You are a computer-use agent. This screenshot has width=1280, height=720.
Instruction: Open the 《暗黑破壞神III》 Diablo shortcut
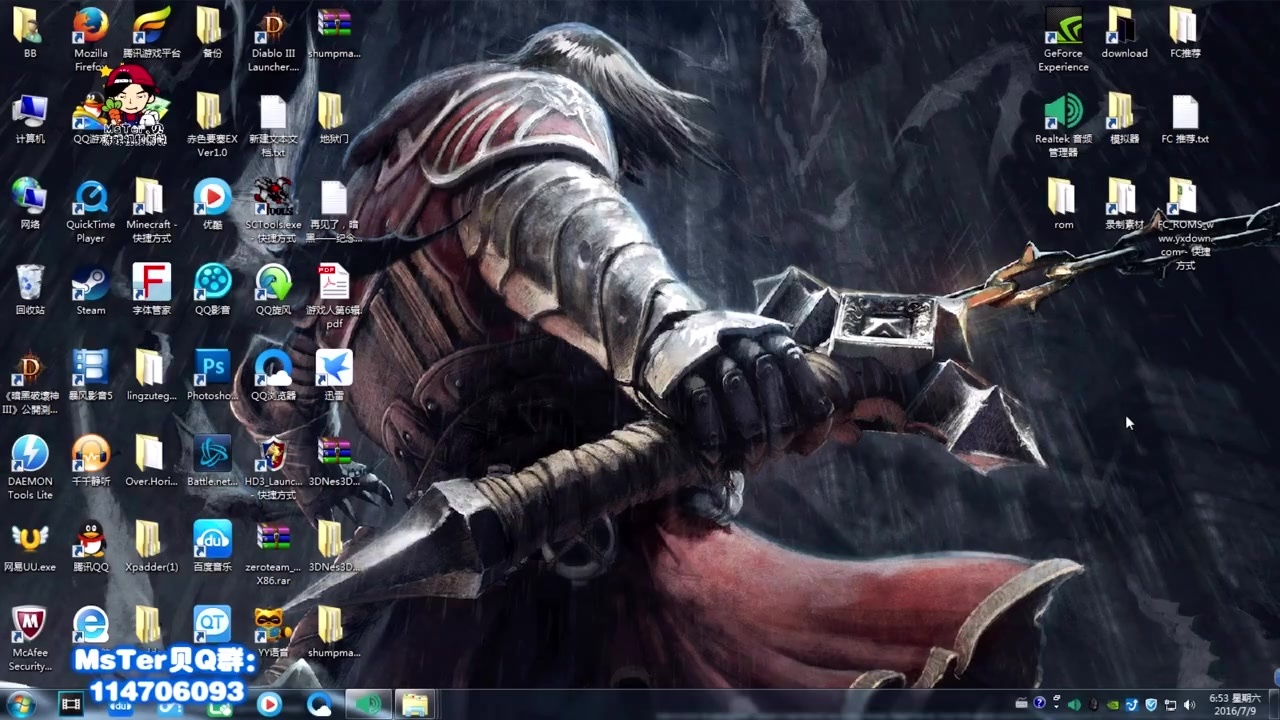tap(30, 382)
